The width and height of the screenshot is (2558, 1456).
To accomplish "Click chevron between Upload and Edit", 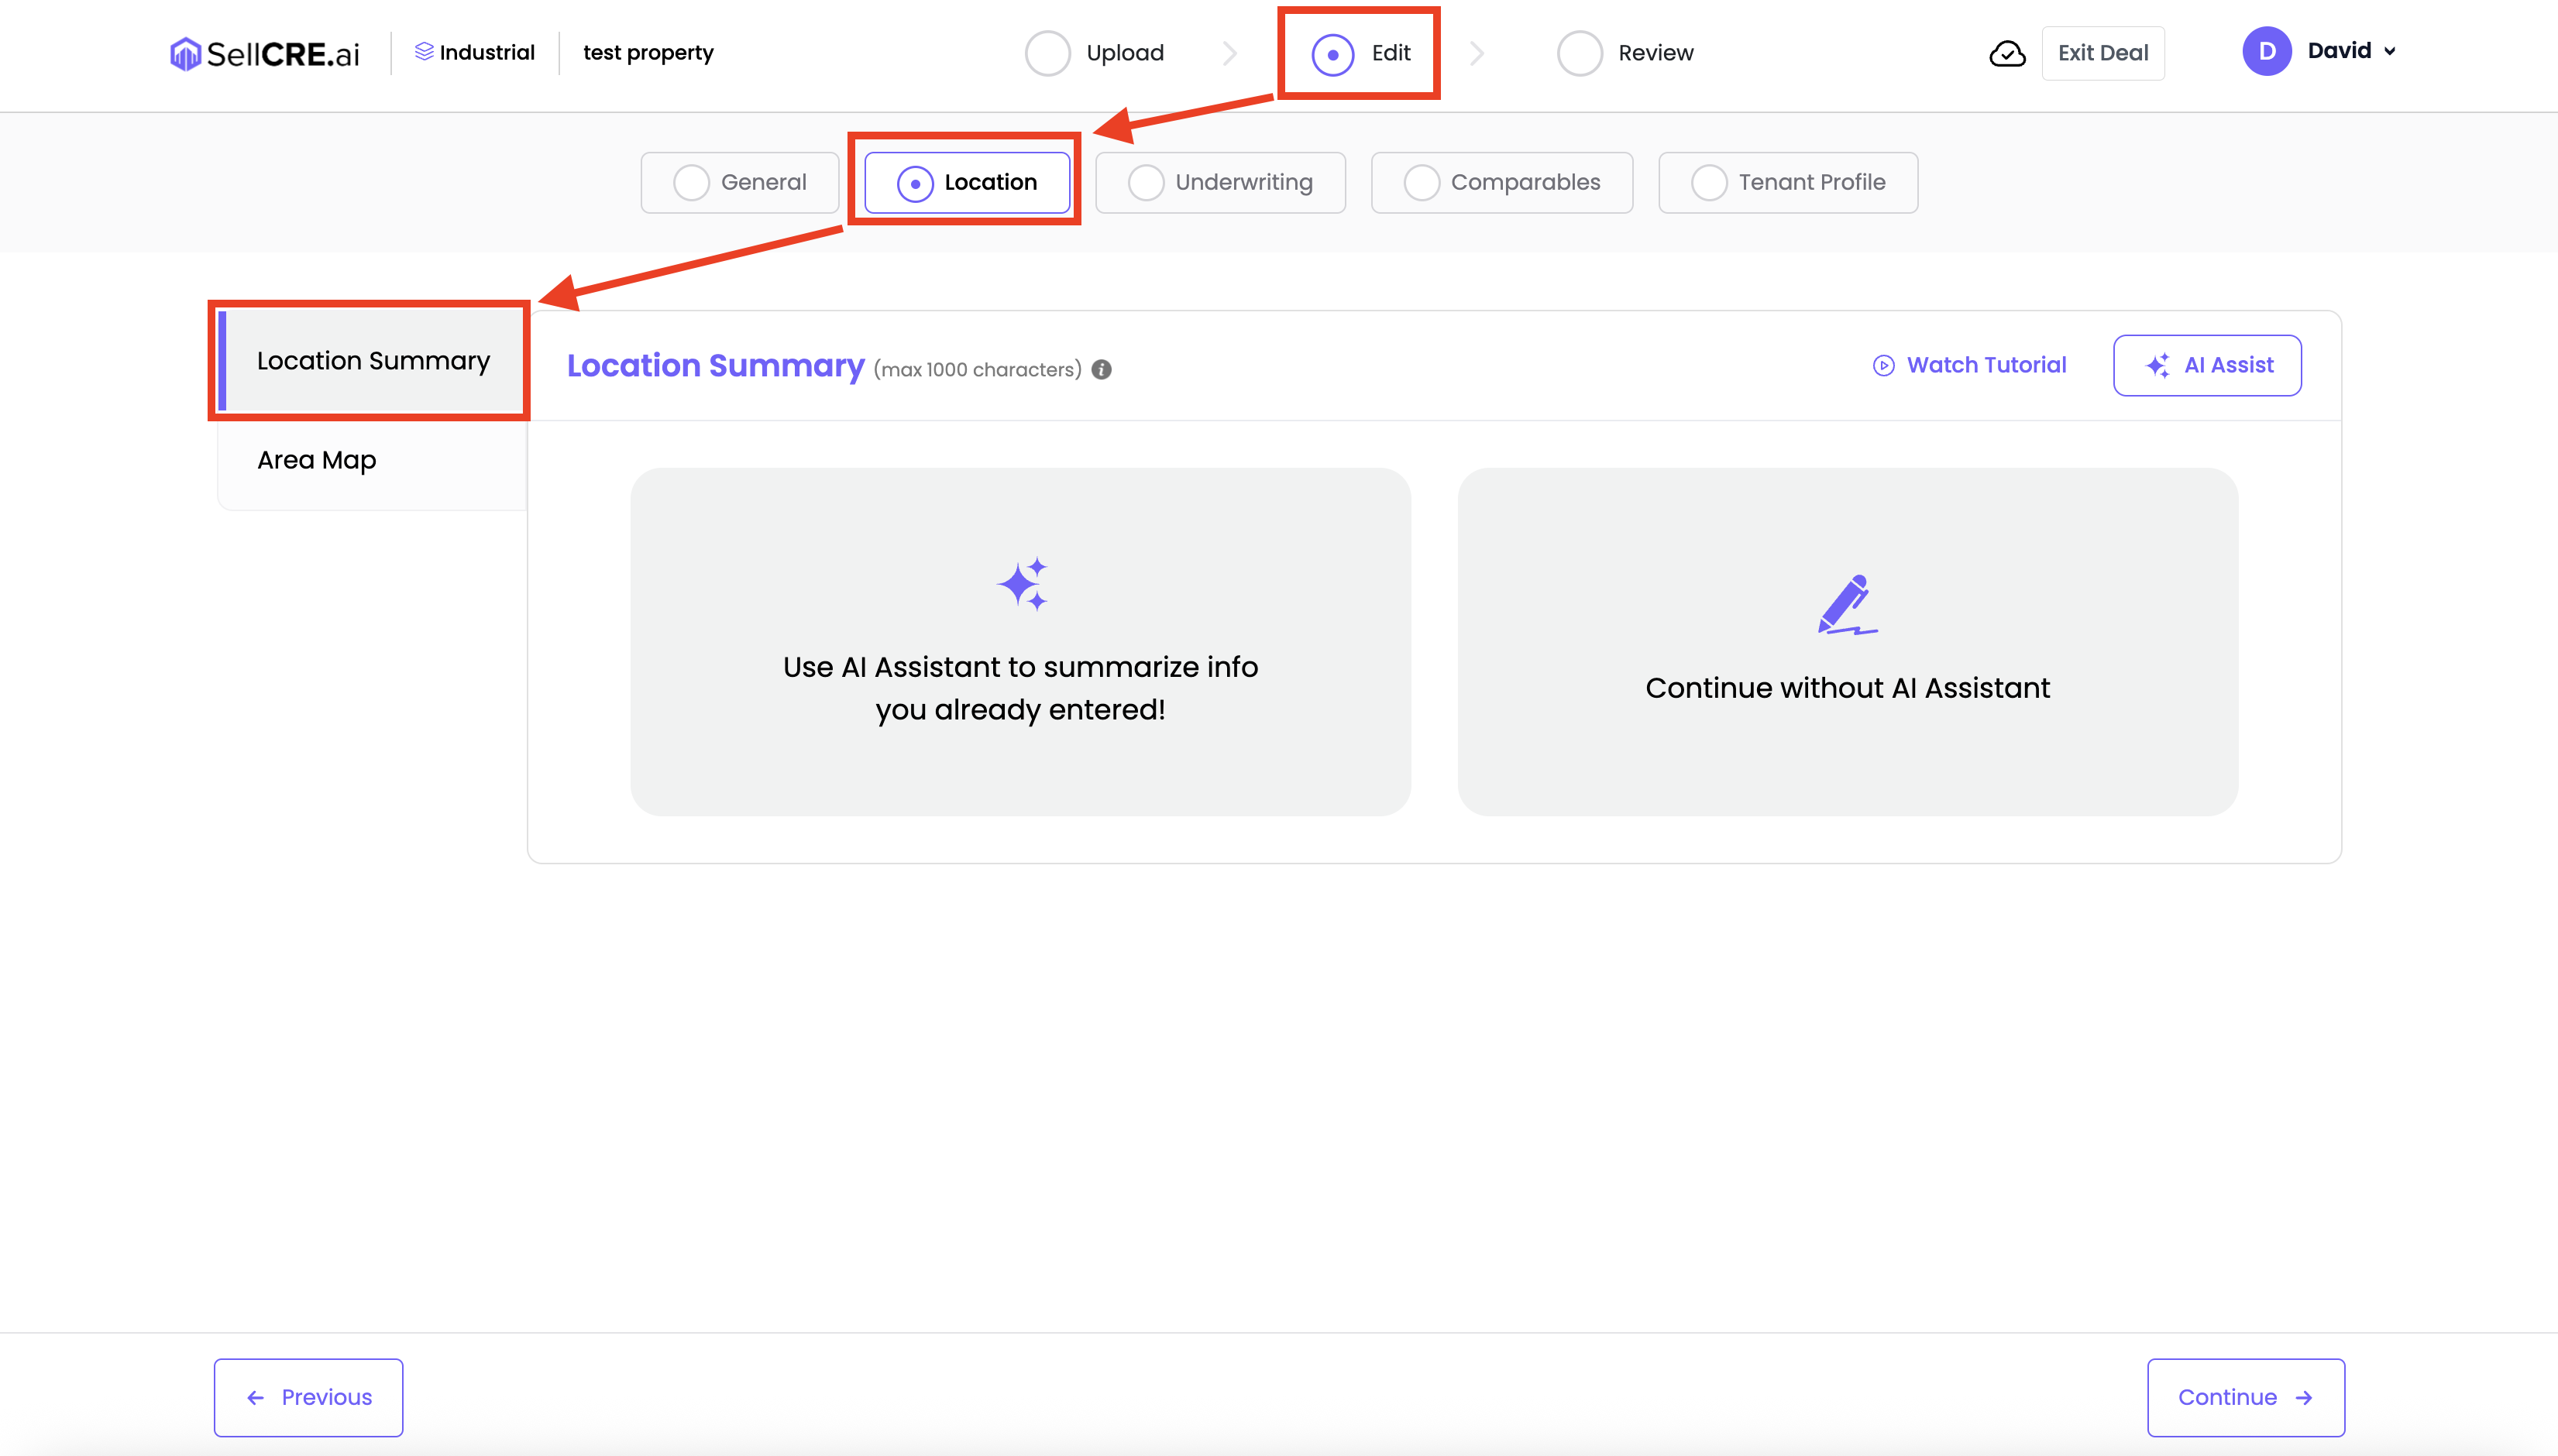I will click(x=1230, y=53).
